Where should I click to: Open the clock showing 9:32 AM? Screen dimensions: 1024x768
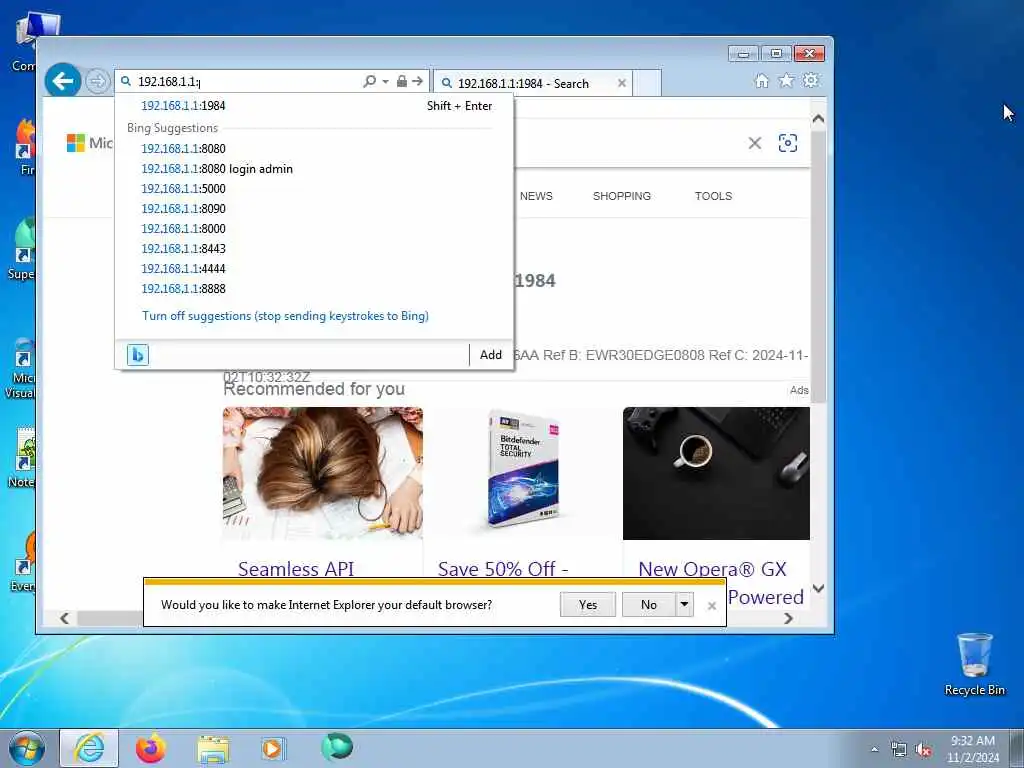point(972,749)
